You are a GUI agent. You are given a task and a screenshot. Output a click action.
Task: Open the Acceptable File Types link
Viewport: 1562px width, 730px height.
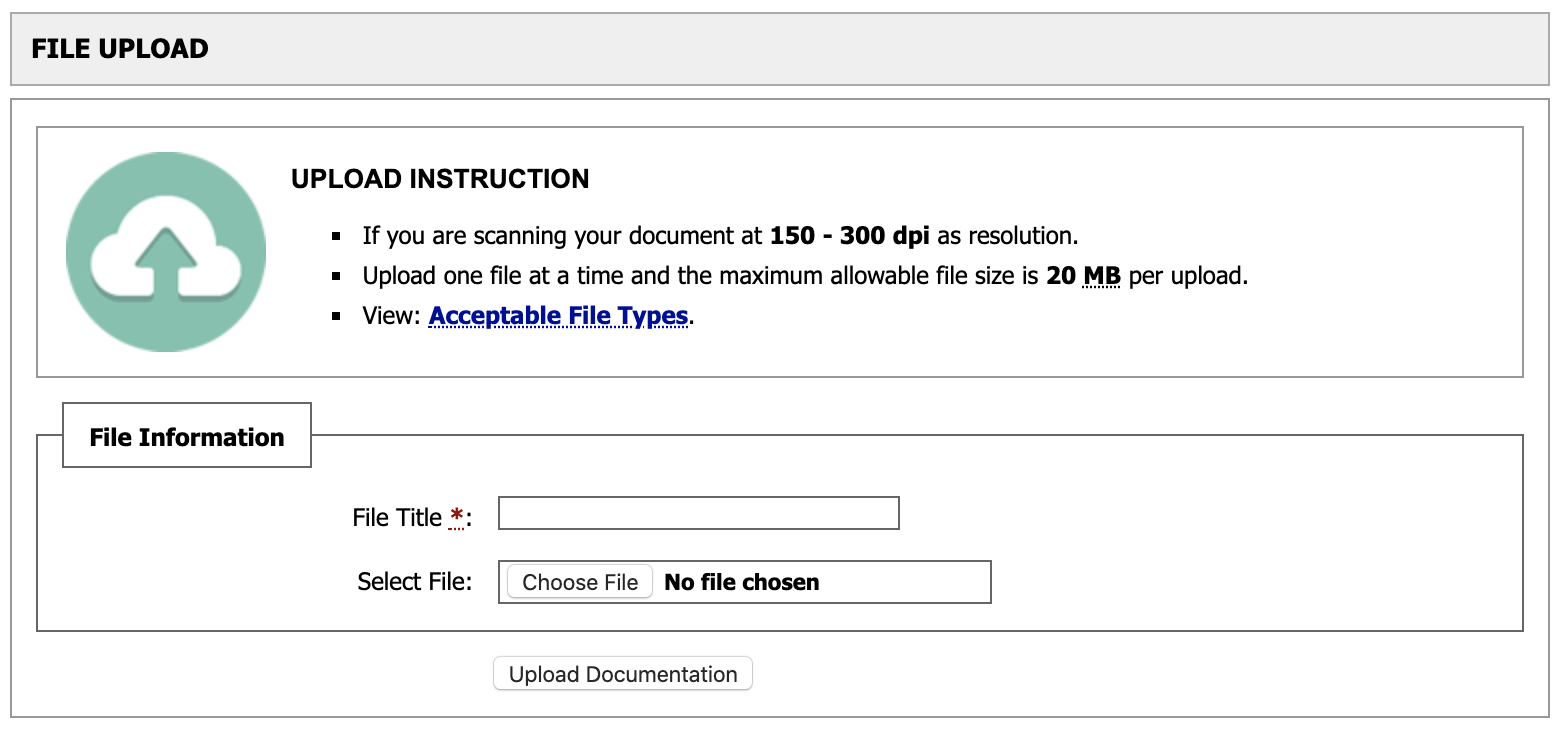[558, 315]
